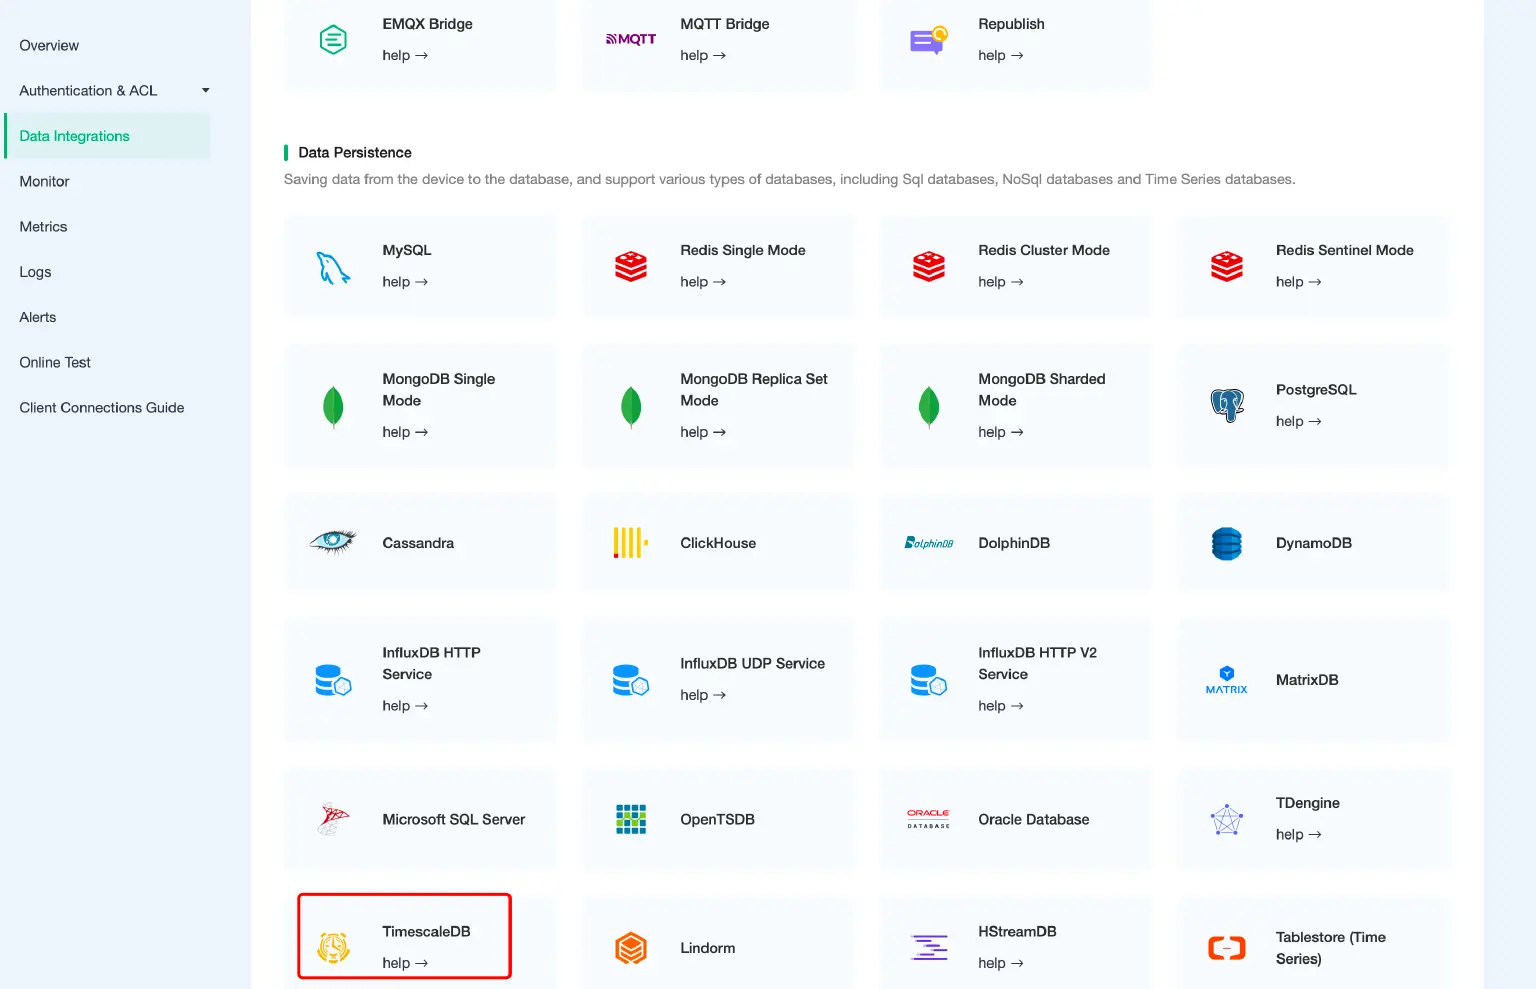The height and width of the screenshot is (989, 1536).
Task: Select the Cassandra eye icon
Action: click(333, 543)
